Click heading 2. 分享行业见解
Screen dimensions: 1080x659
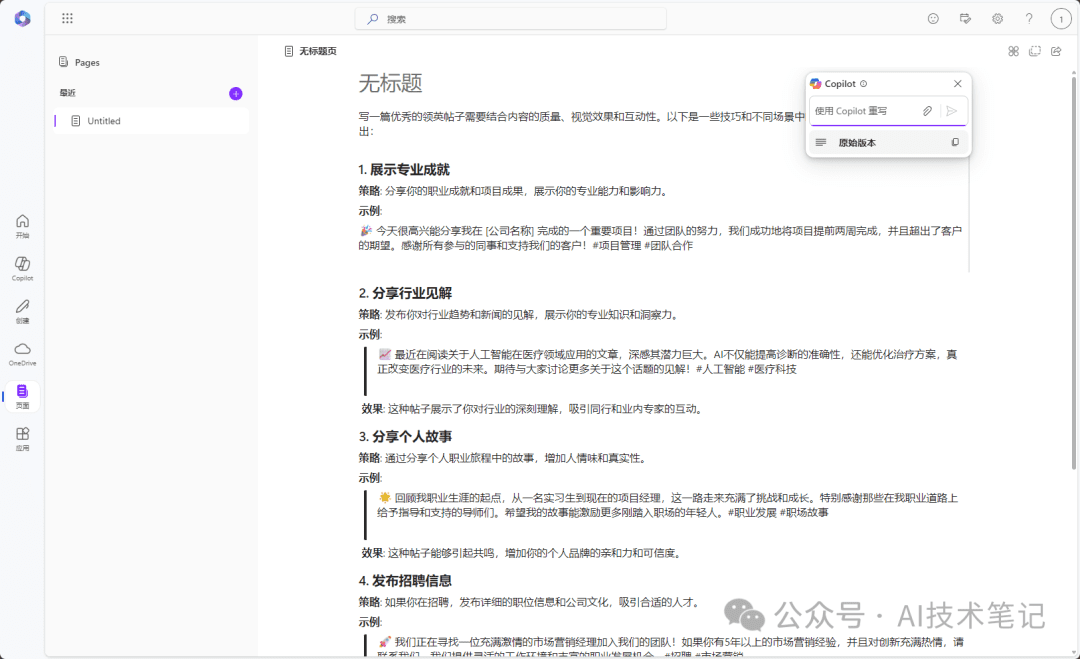pyautogui.click(x=405, y=293)
